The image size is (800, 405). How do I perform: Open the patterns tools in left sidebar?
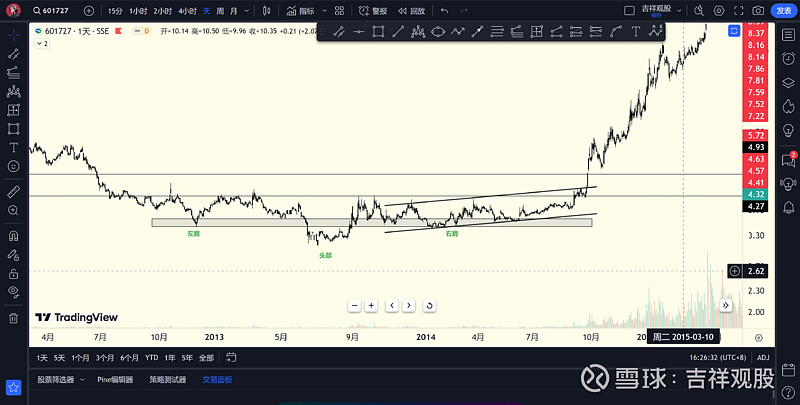tap(14, 91)
